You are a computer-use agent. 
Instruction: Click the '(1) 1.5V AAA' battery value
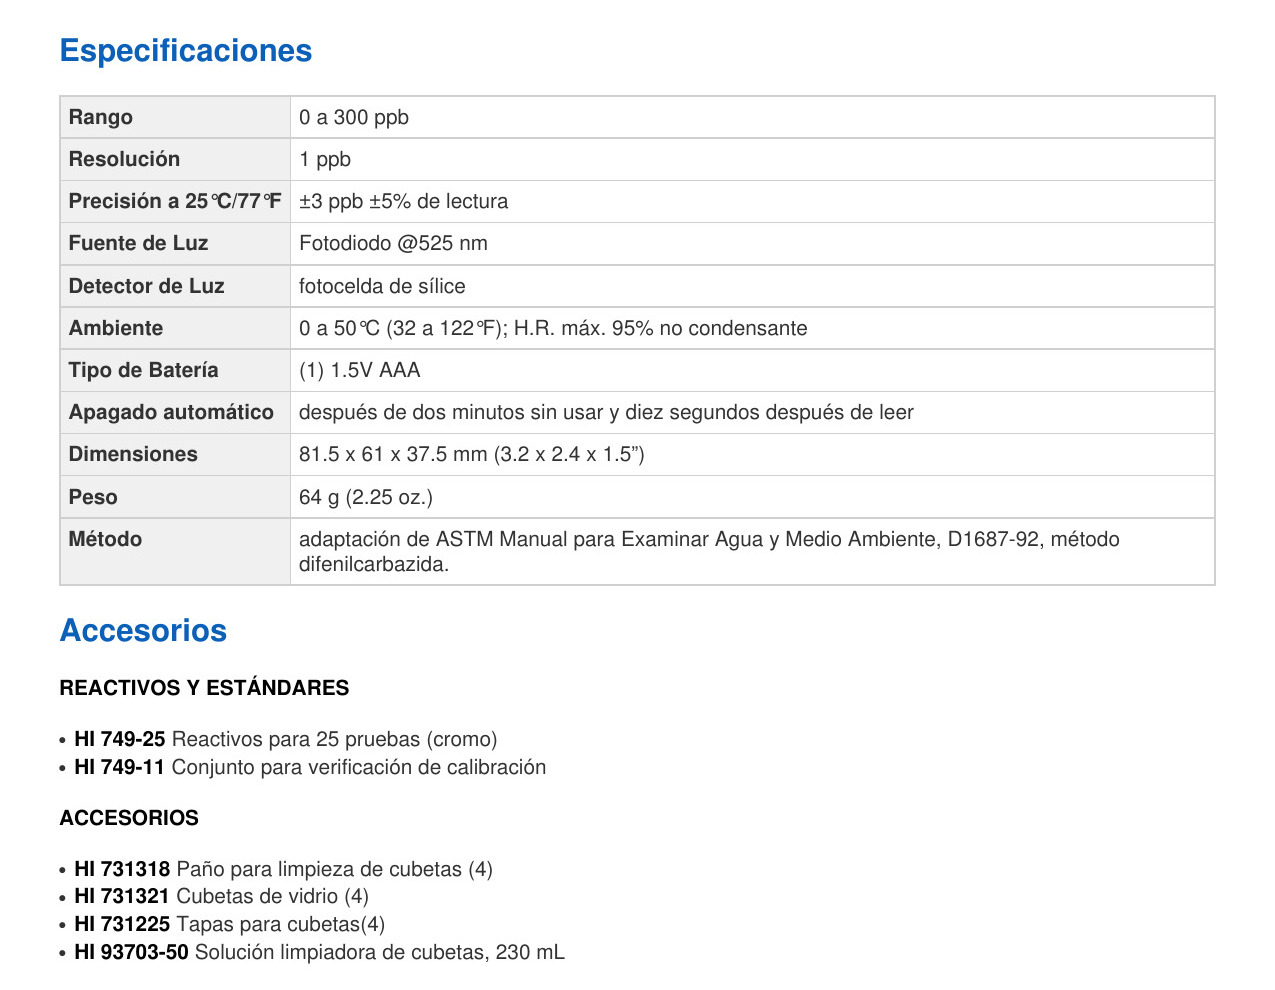pos(360,370)
